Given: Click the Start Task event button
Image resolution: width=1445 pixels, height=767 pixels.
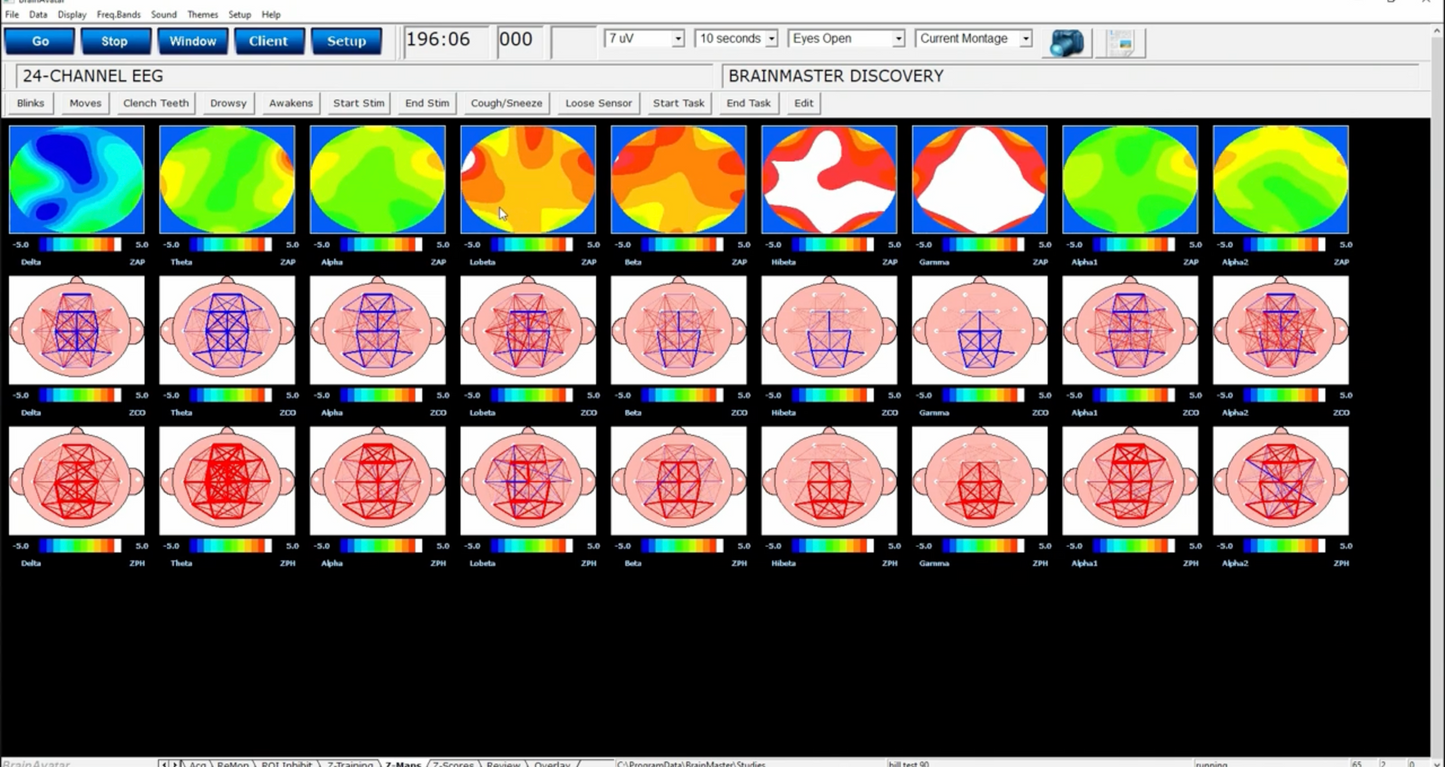Looking at the screenshot, I should 679,103.
